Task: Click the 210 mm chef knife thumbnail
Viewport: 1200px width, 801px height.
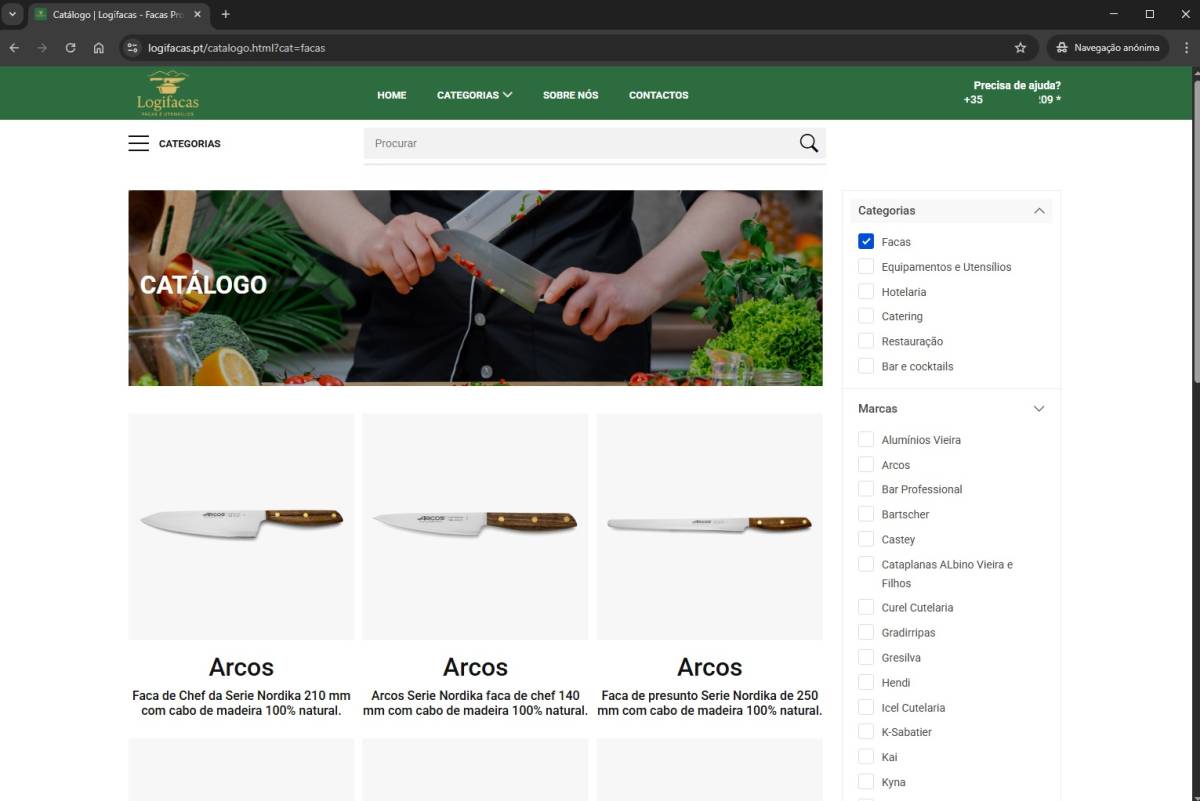Action: coord(241,527)
